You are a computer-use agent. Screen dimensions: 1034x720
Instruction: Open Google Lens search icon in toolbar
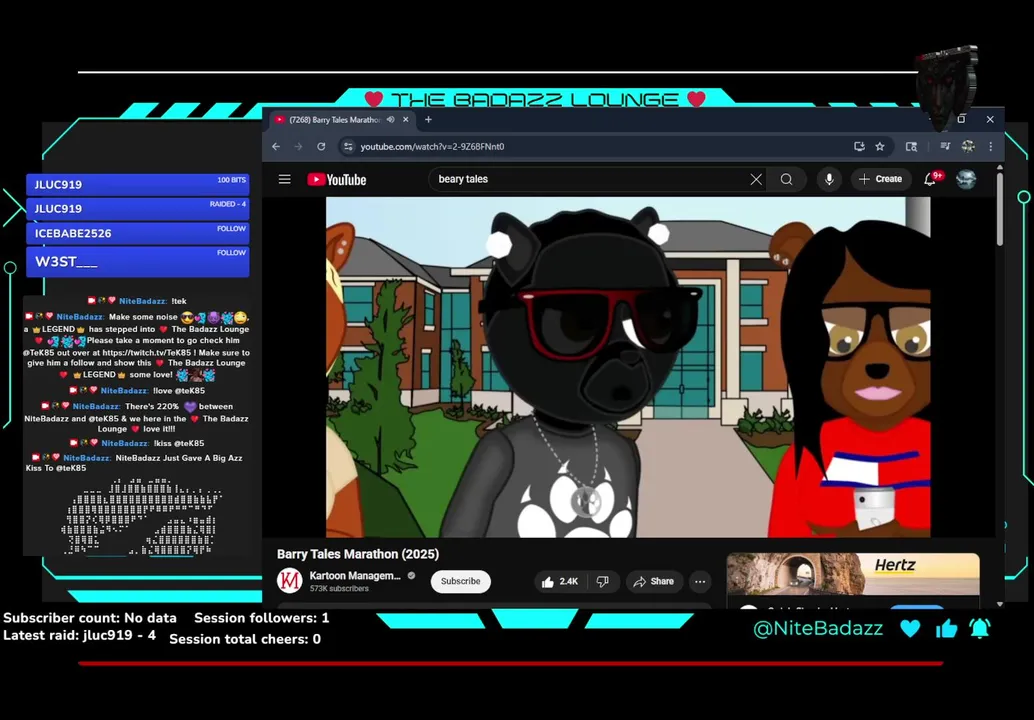coord(911,146)
